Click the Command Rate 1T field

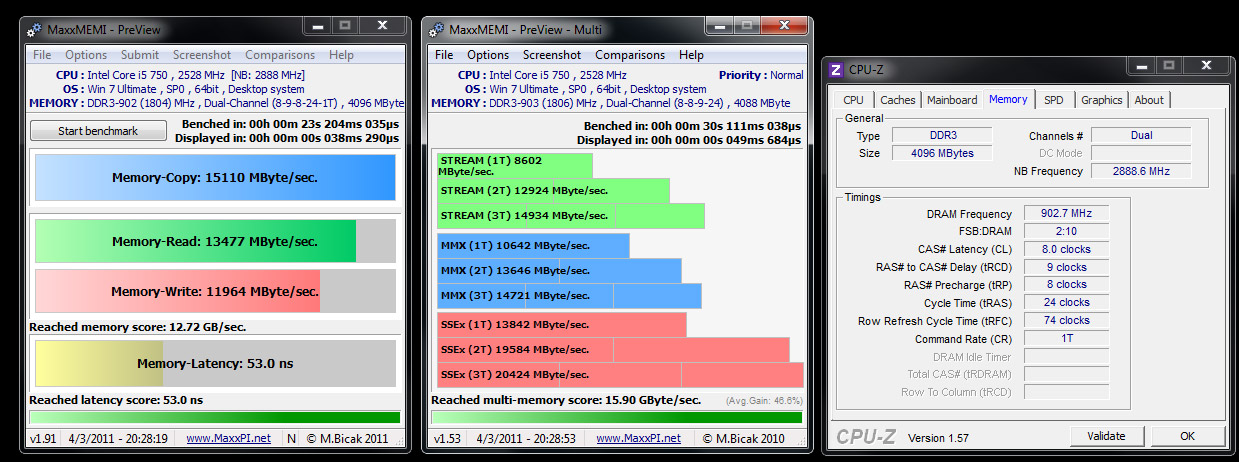pyautogui.click(x=1066, y=338)
